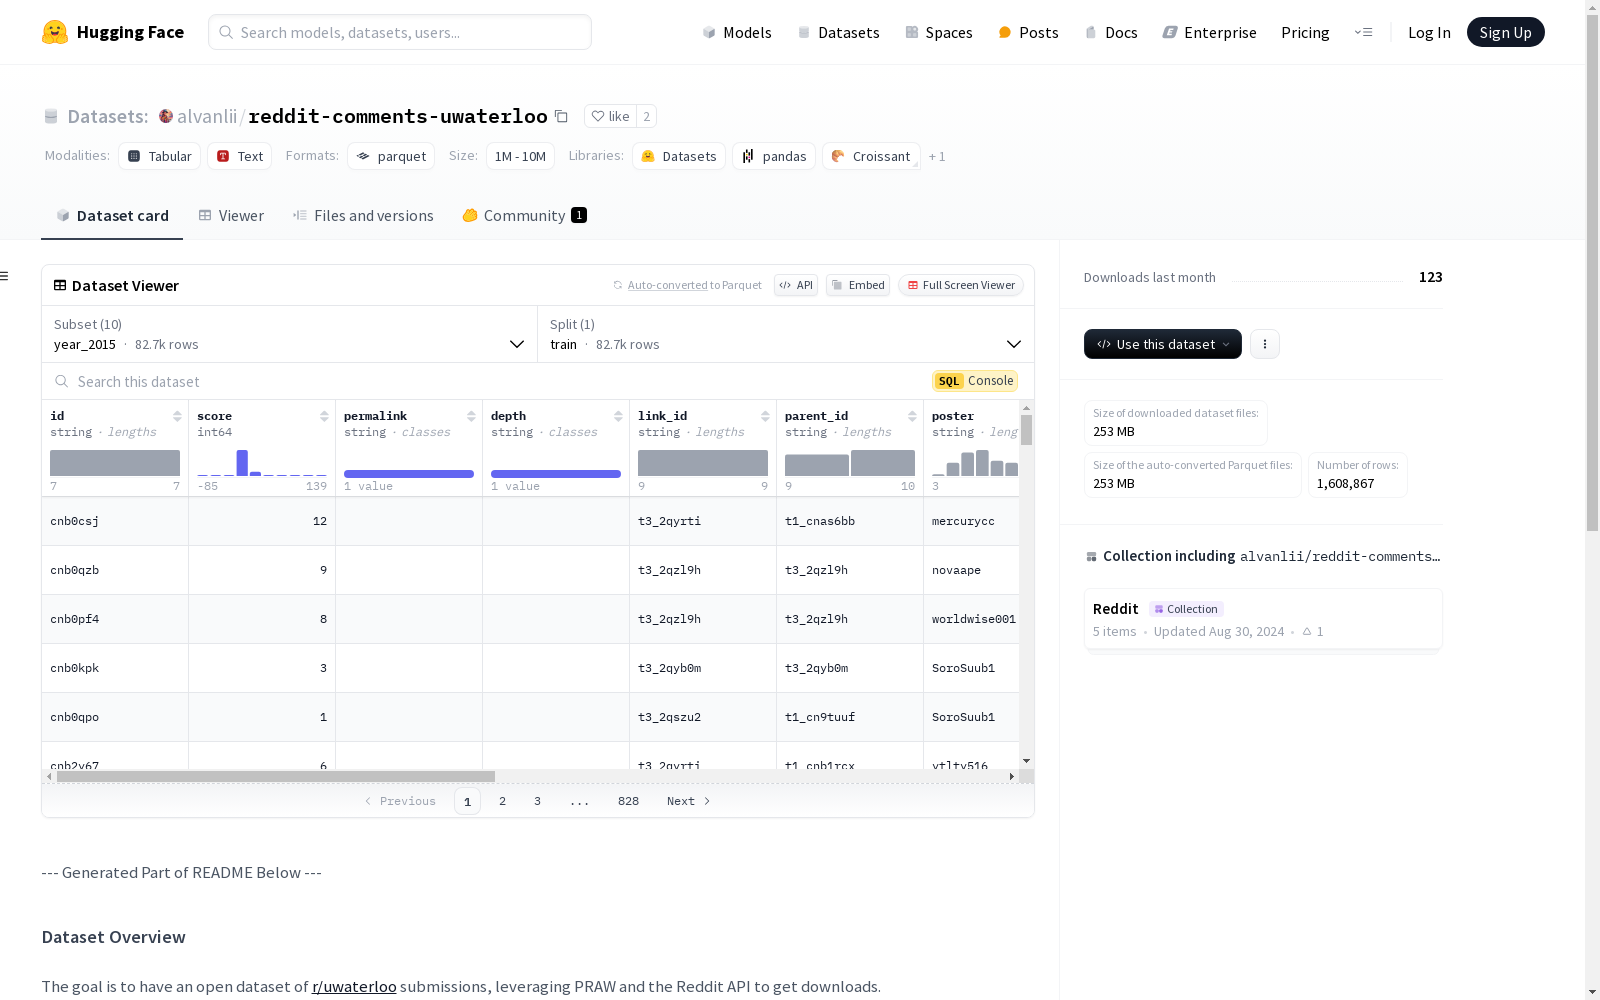The width and height of the screenshot is (1600, 1000).
Task: Click the pandas library tag
Action: pos(774,156)
